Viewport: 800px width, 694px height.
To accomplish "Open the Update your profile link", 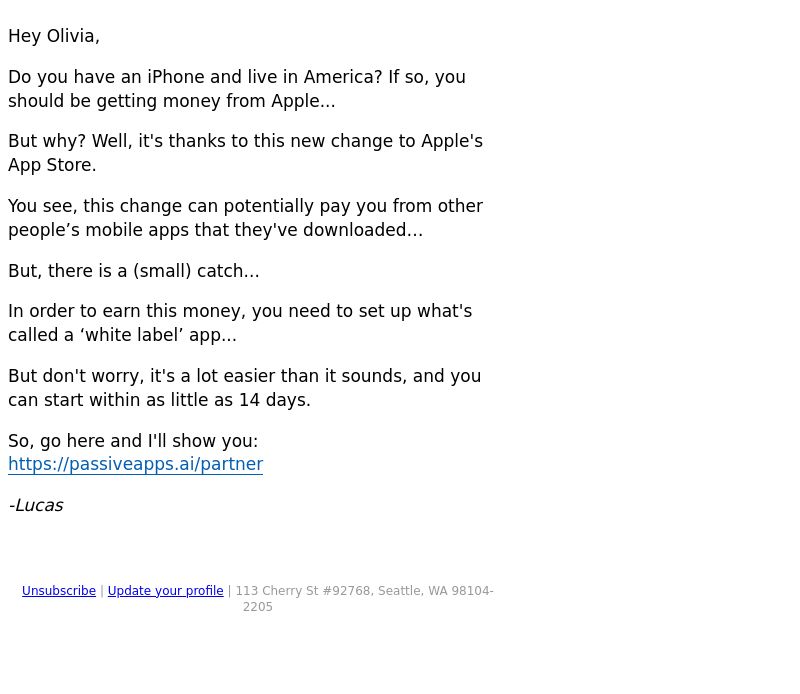I will pyautogui.click(x=165, y=590).
